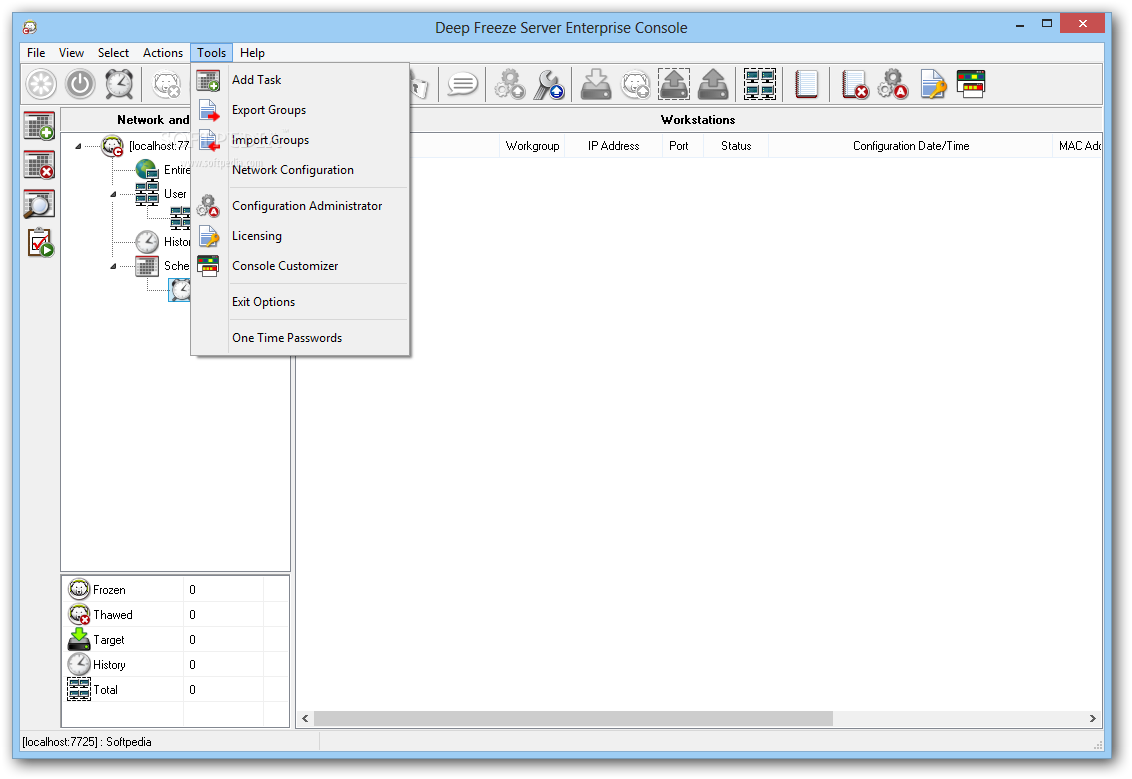The width and height of the screenshot is (1132, 779).
Task: Click sidebar calendar with red X icon
Action: [x=39, y=165]
